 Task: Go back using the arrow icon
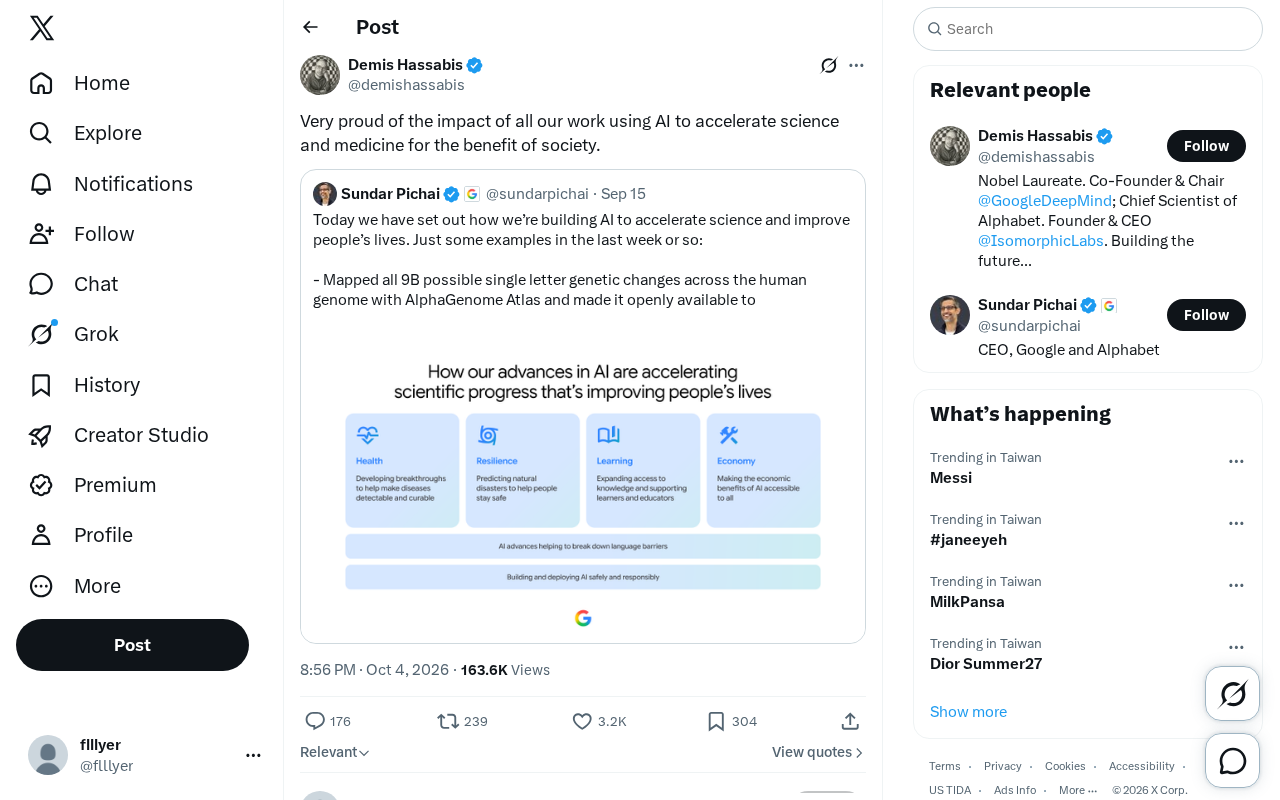pos(311,27)
